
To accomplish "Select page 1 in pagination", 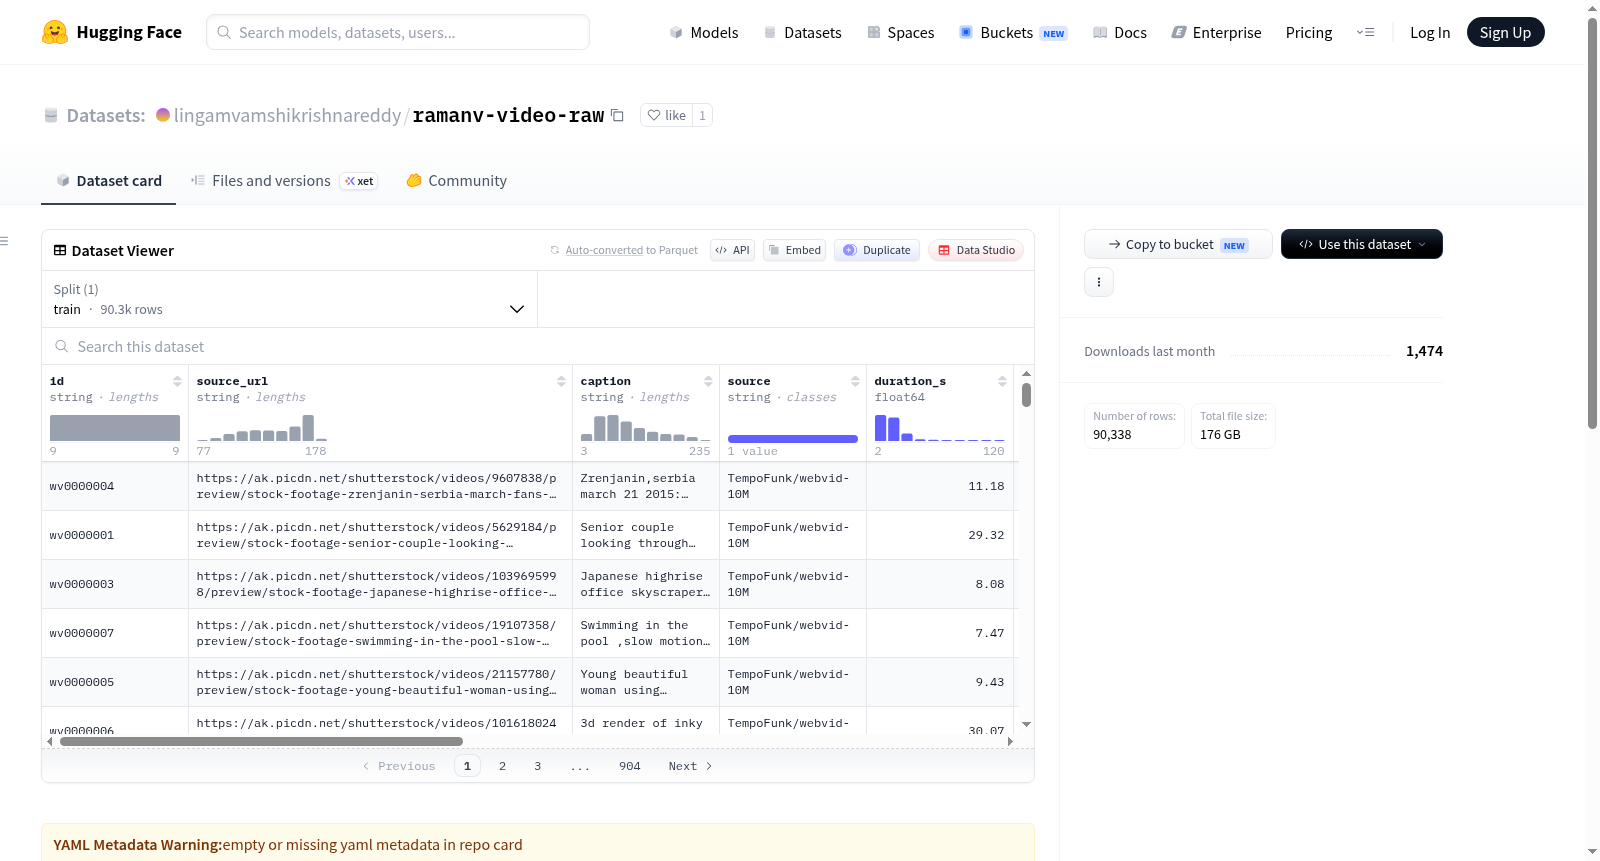I will point(467,766).
